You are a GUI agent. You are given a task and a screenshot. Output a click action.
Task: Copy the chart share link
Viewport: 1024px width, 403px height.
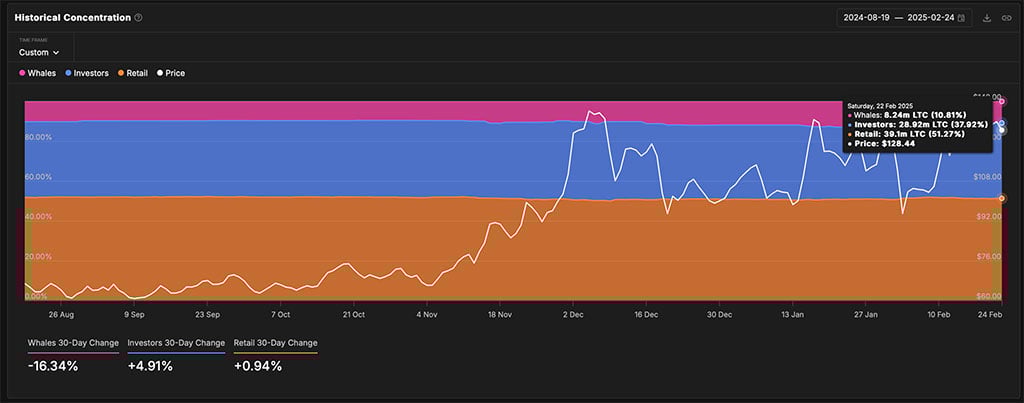tap(1006, 18)
